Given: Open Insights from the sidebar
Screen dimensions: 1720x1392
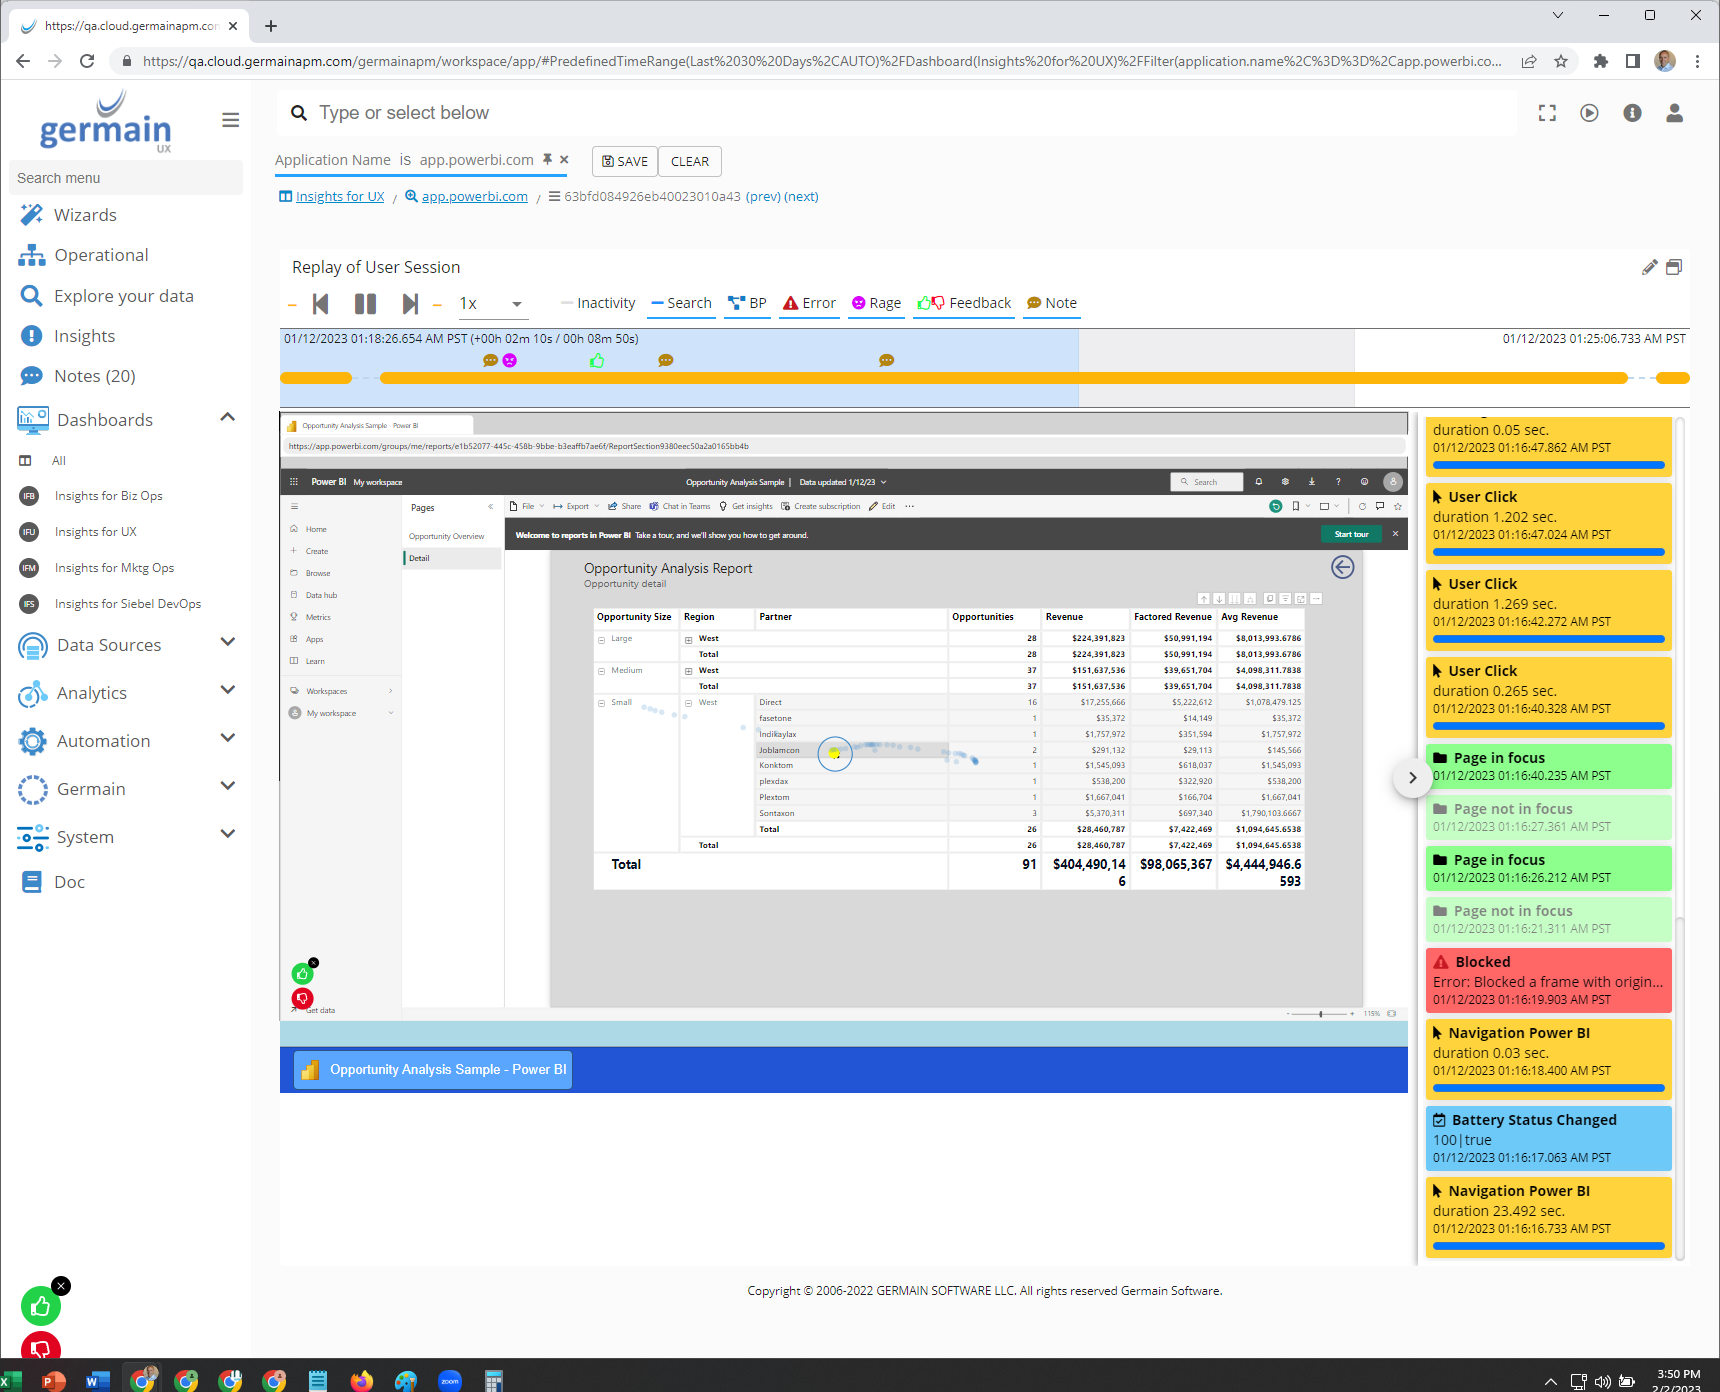Looking at the screenshot, I should [x=84, y=335].
